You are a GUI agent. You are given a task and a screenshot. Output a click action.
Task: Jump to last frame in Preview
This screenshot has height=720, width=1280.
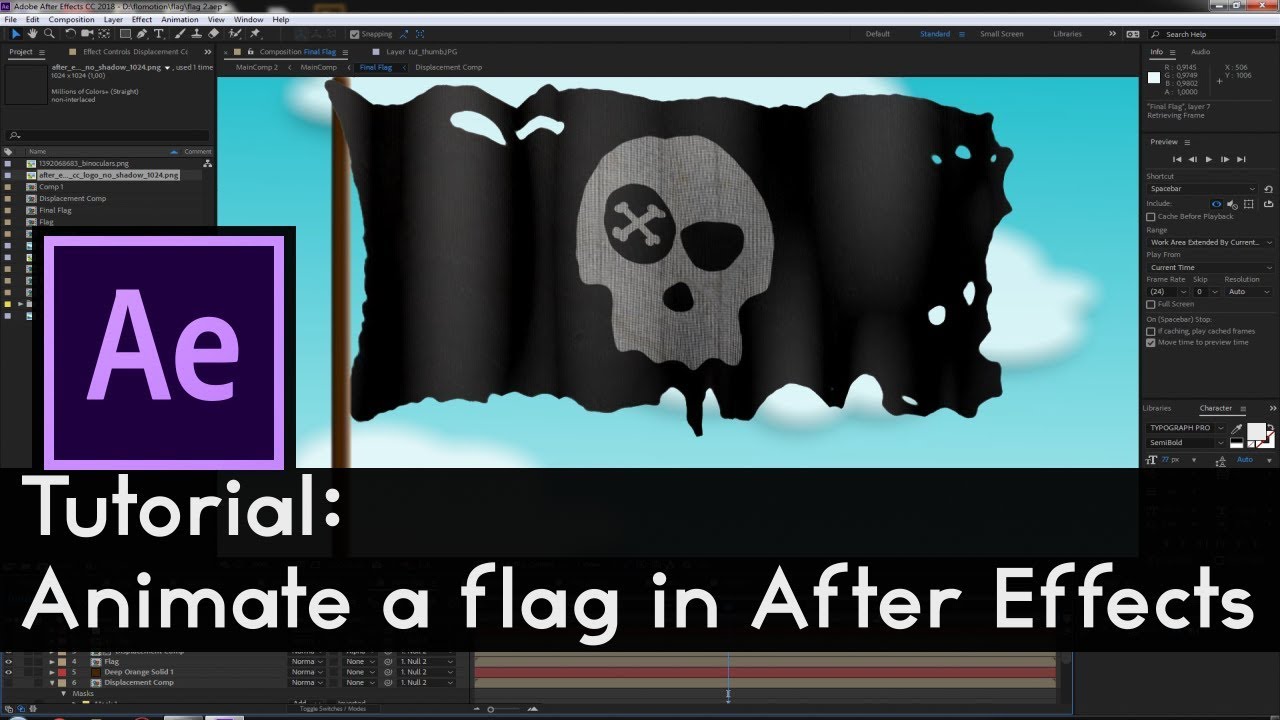(x=1241, y=159)
